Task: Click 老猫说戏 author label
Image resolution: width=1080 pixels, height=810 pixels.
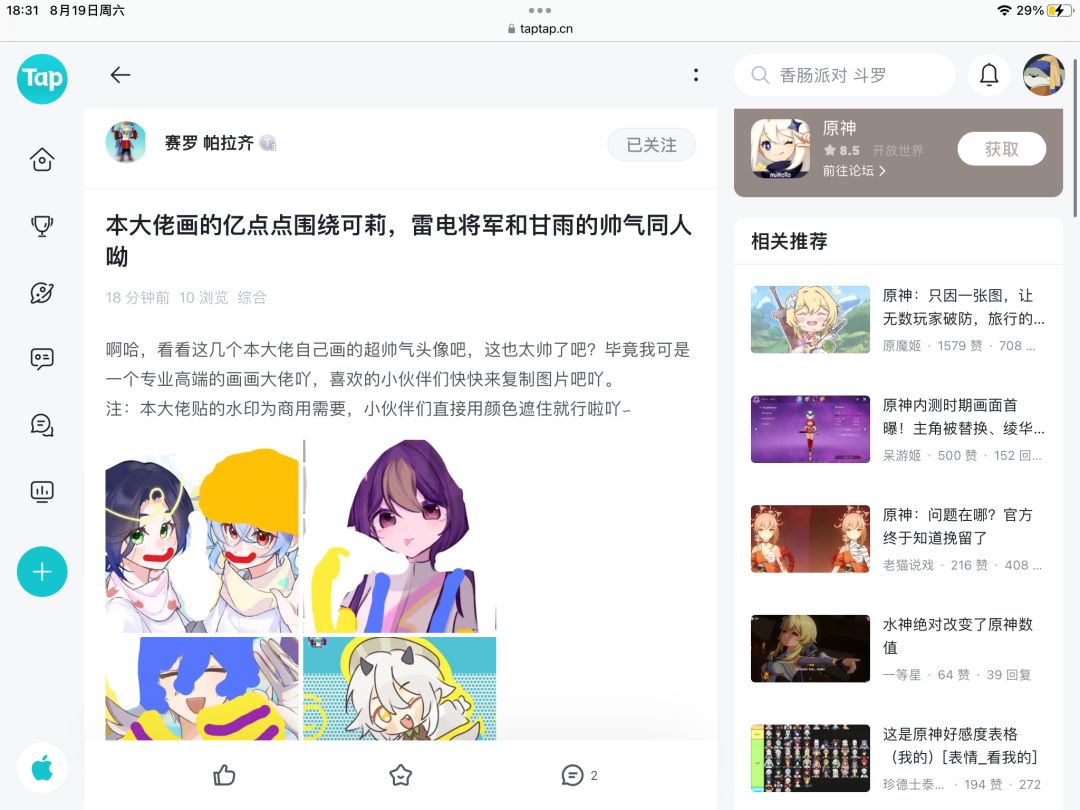Action: (x=908, y=565)
